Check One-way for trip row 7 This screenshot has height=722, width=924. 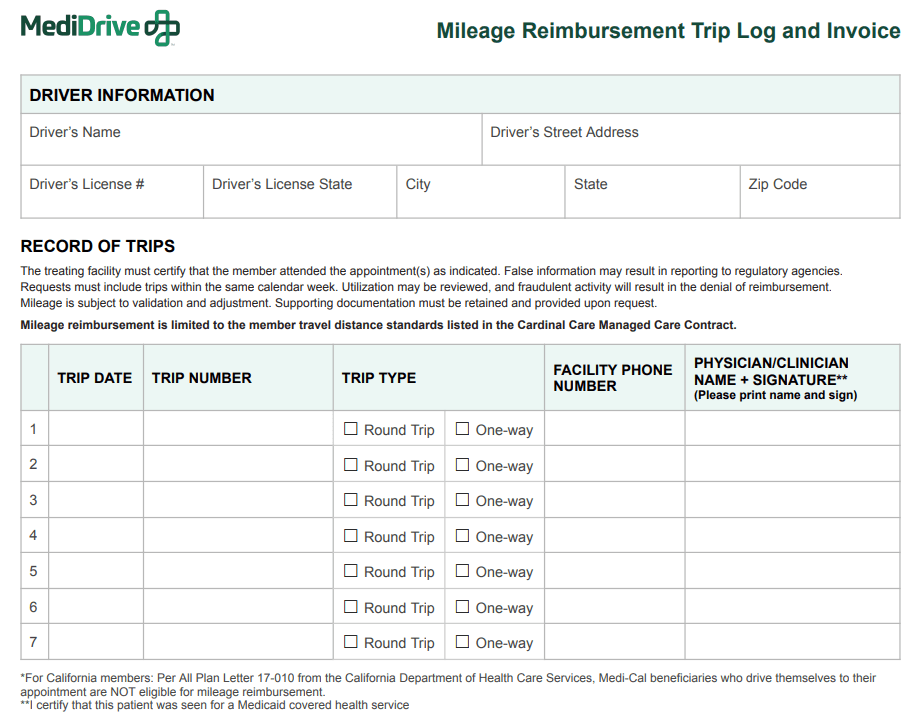tap(463, 641)
